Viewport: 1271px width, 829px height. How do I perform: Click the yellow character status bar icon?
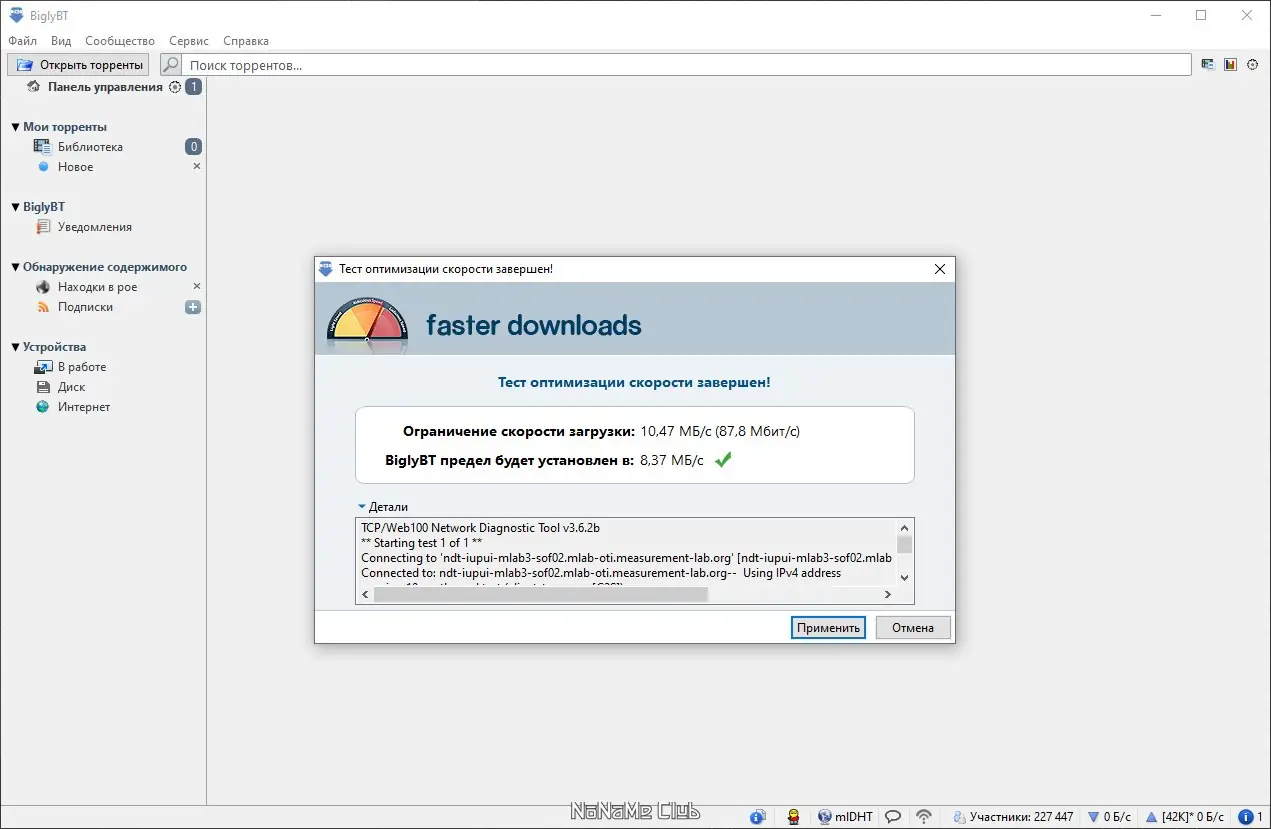click(793, 816)
